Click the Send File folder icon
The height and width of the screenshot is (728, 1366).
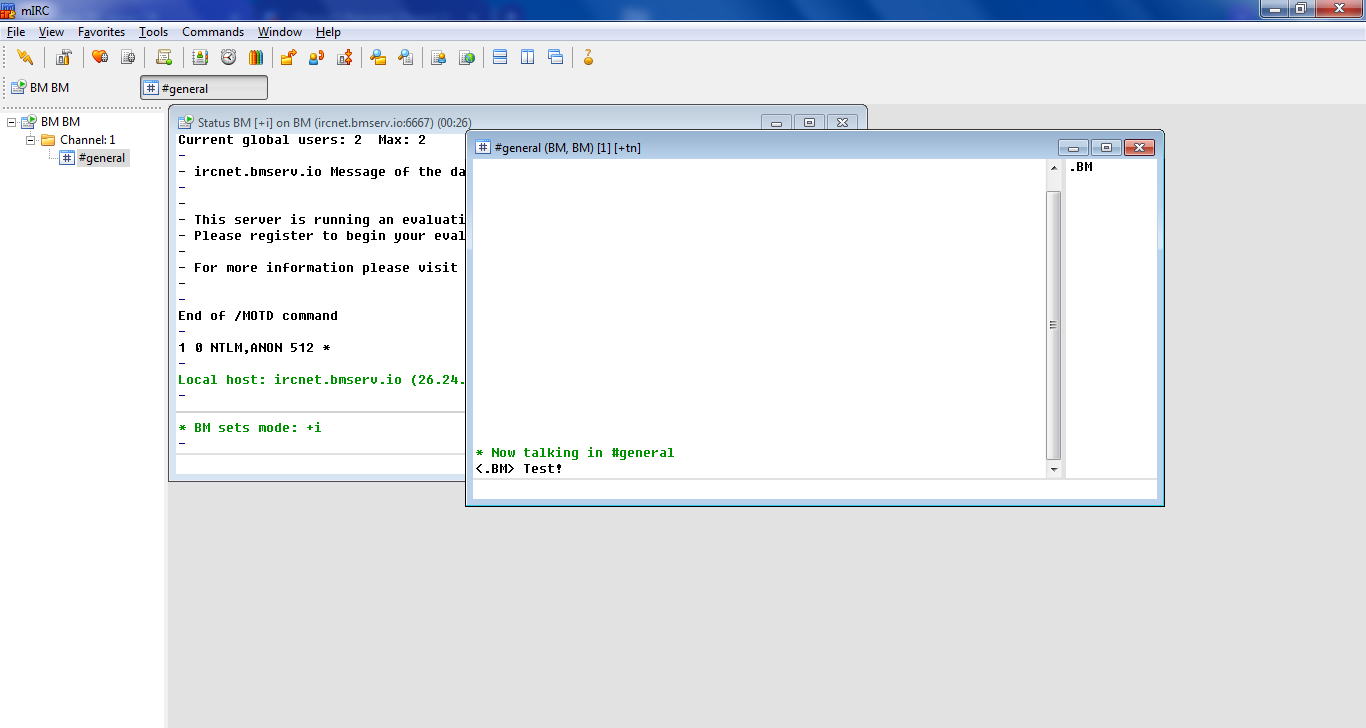[x=288, y=58]
